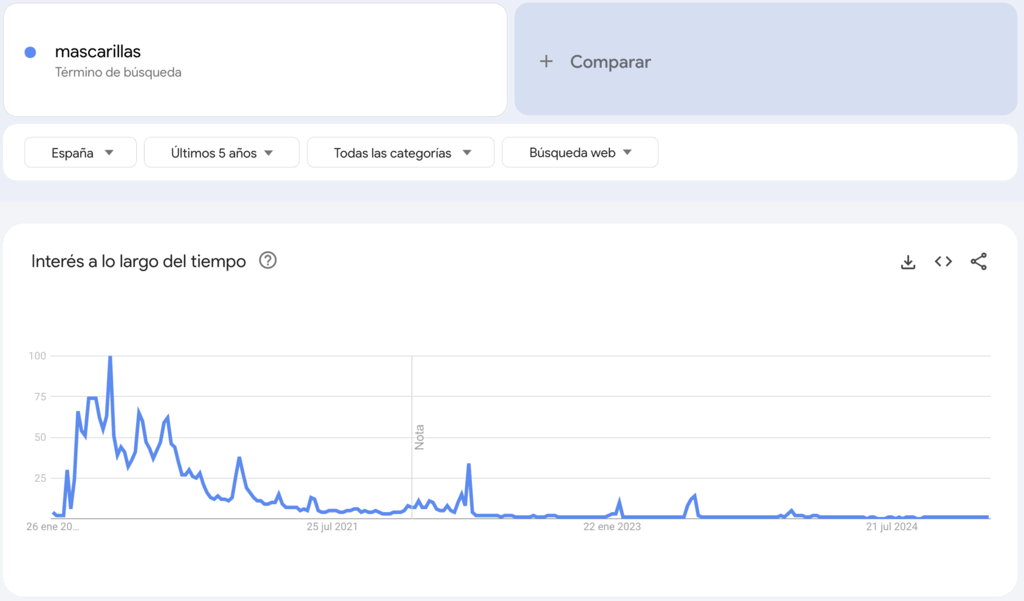
Task: Open the embed code icon
Action: 943,262
